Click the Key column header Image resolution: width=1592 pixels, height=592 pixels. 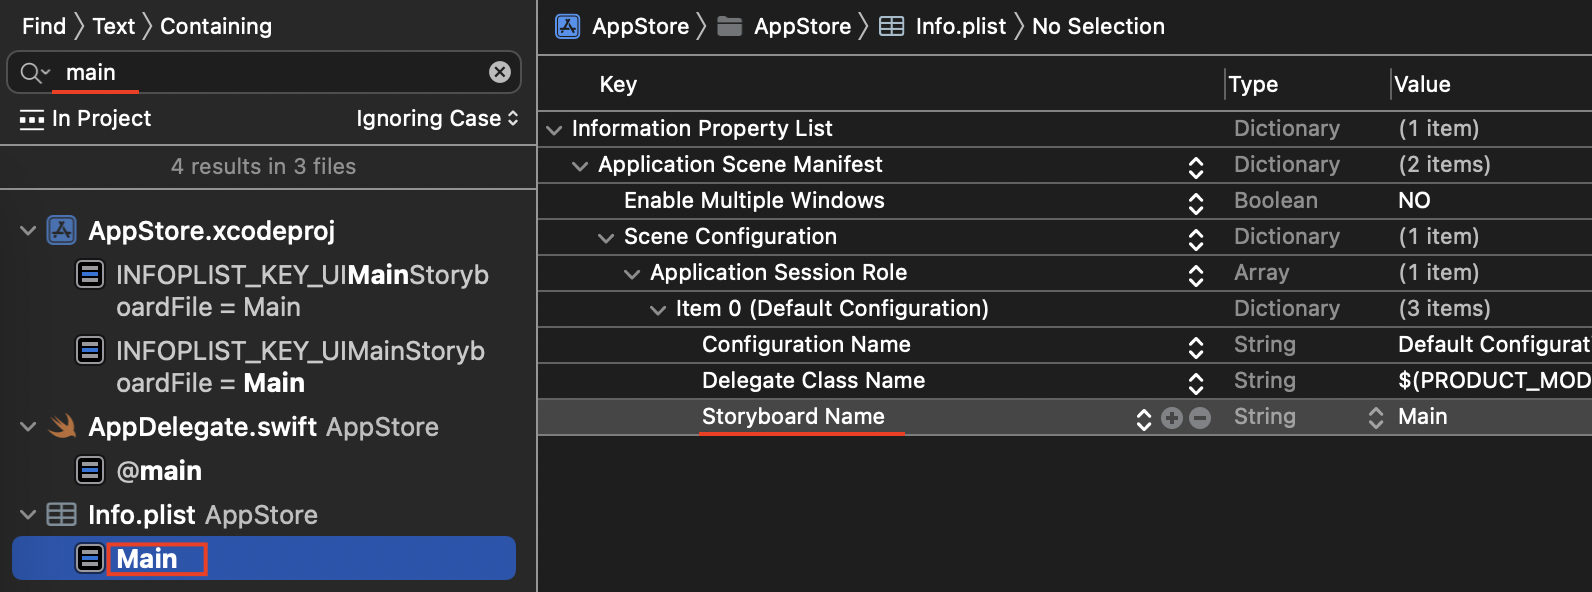point(618,84)
